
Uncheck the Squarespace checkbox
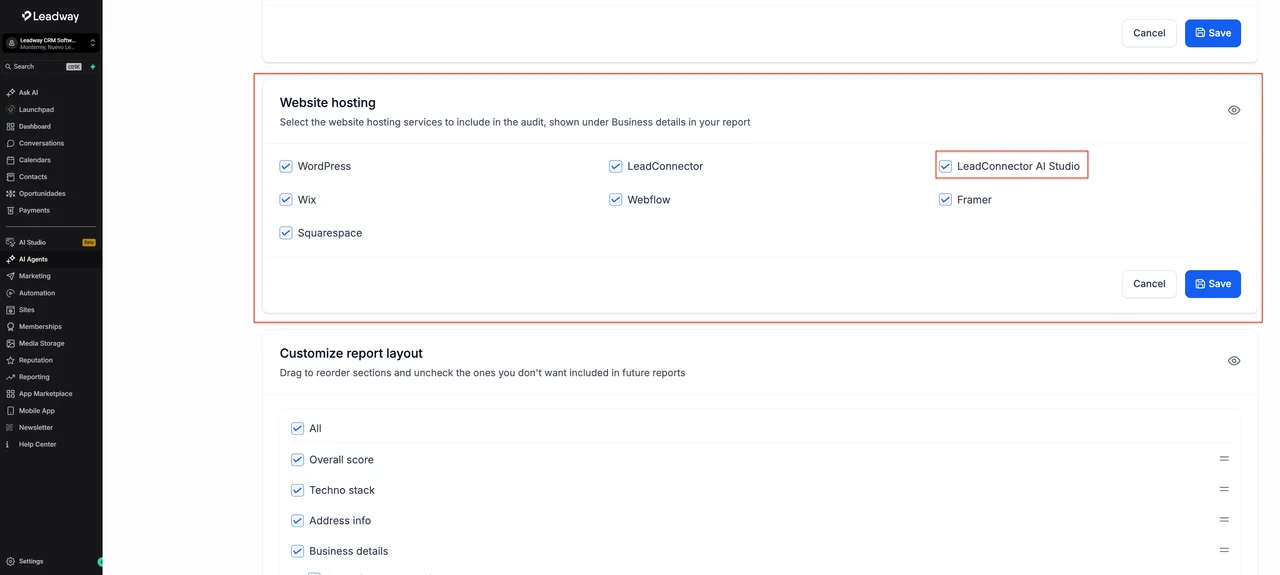tap(286, 233)
